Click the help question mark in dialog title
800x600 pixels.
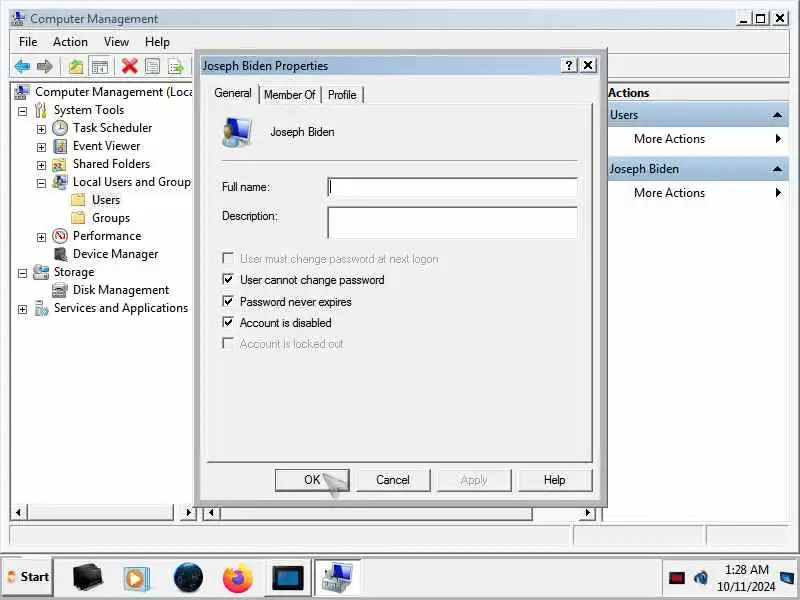569,65
